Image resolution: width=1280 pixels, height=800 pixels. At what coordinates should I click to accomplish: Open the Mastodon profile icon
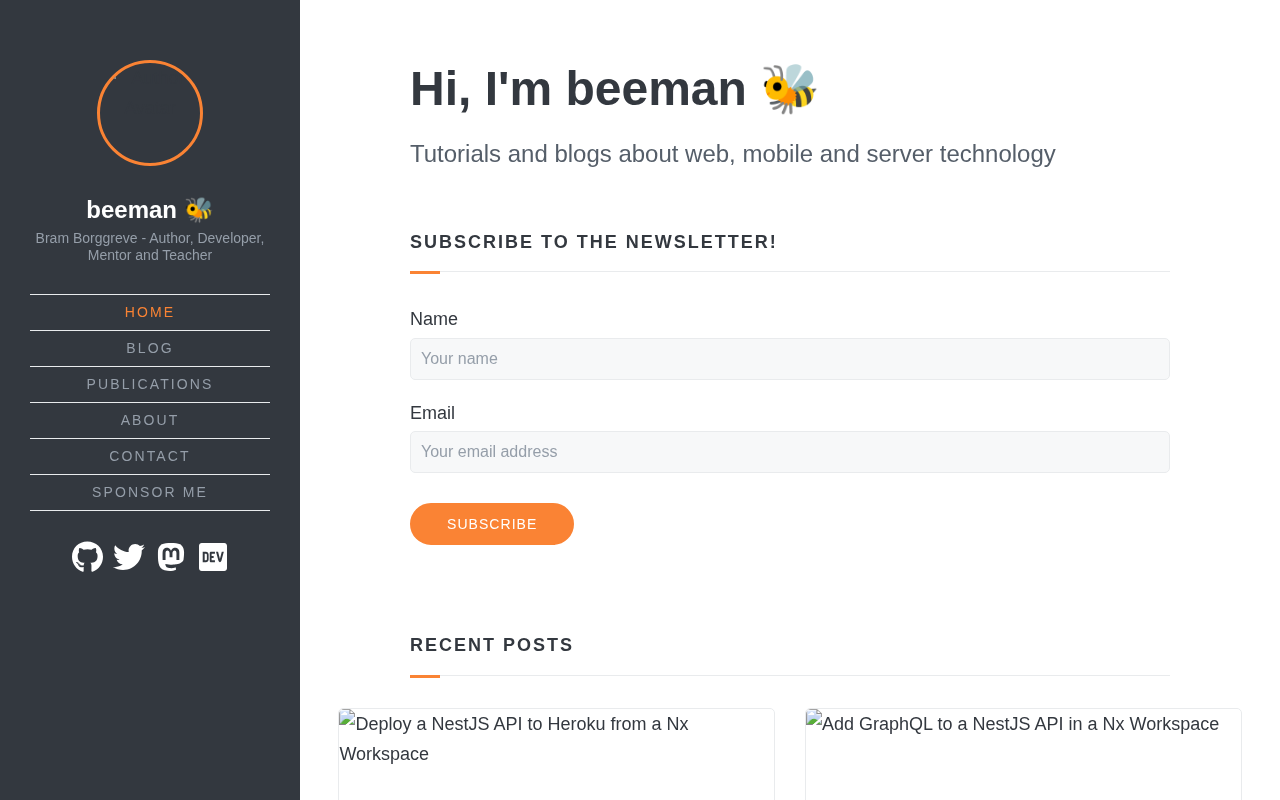171,557
